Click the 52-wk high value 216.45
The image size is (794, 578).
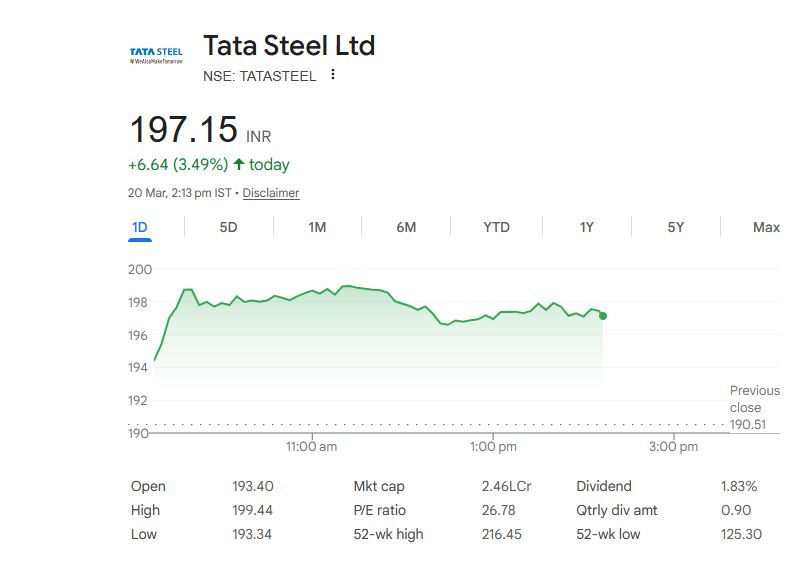[501, 535]
